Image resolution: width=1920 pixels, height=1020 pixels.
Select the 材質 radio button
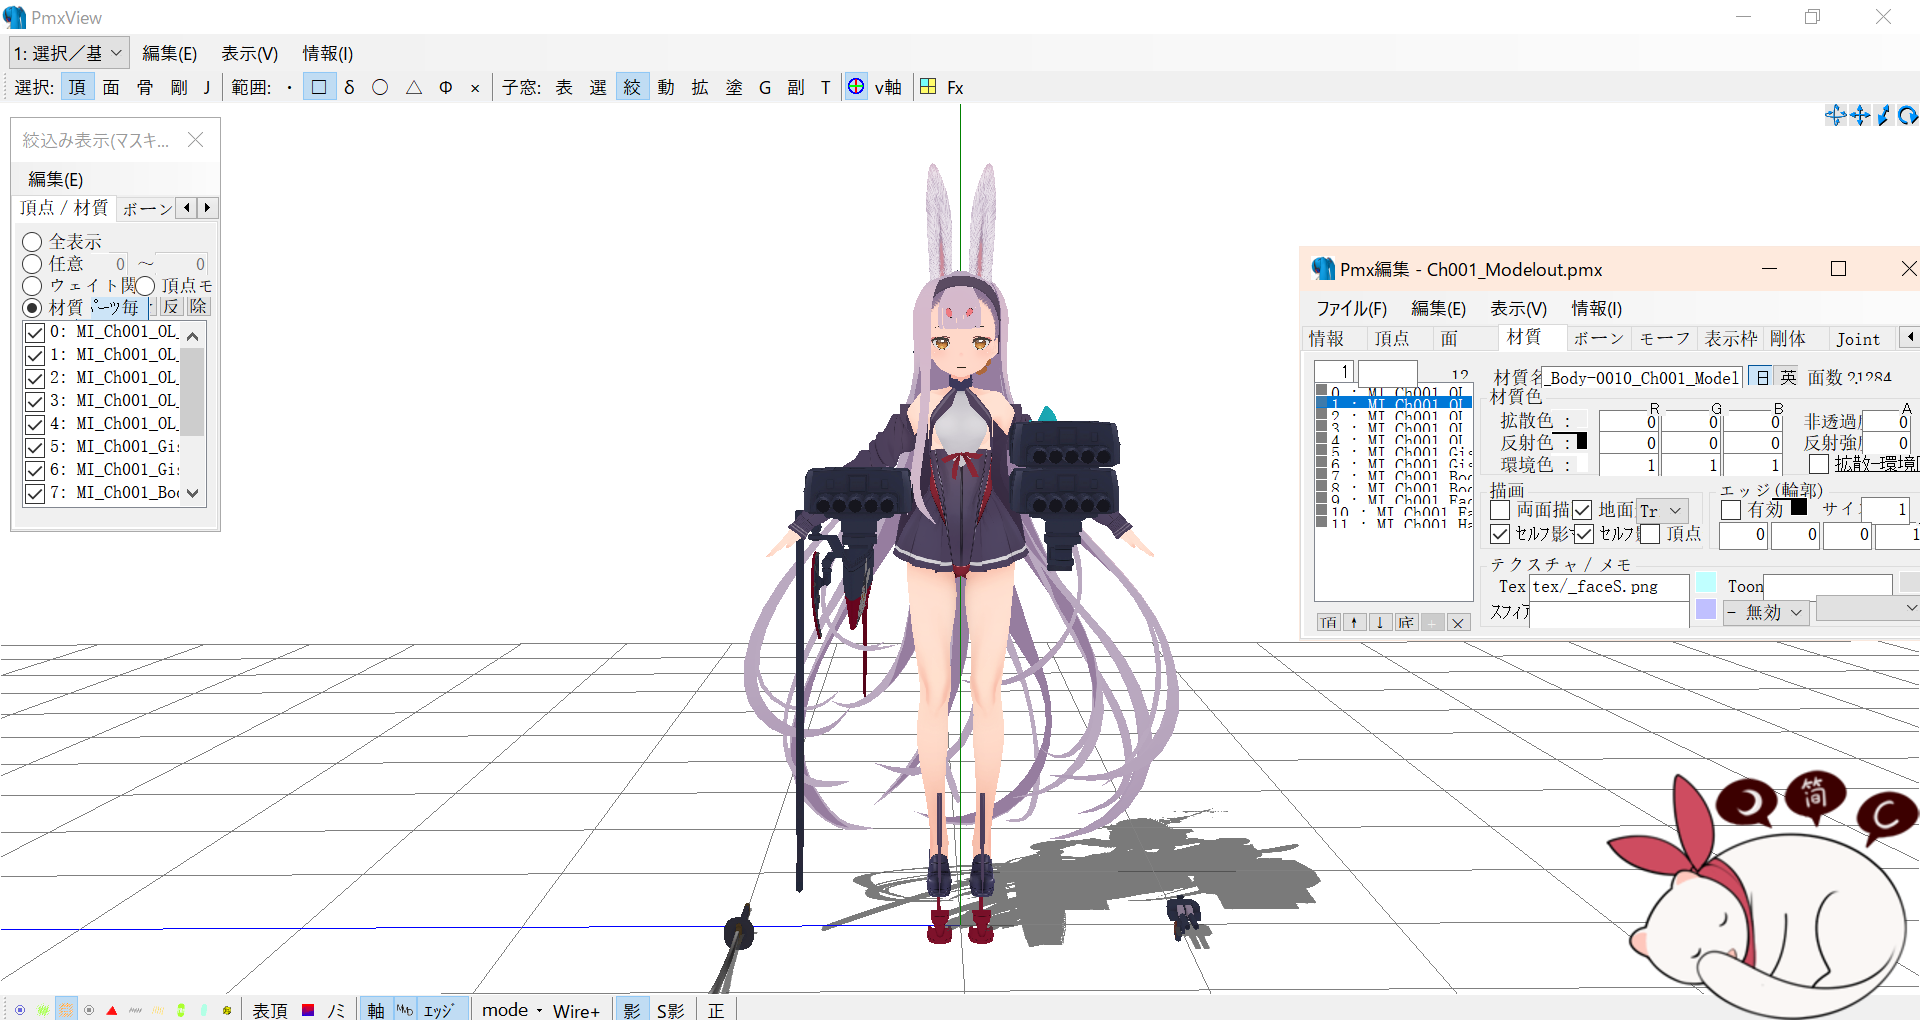coord(32,308)
